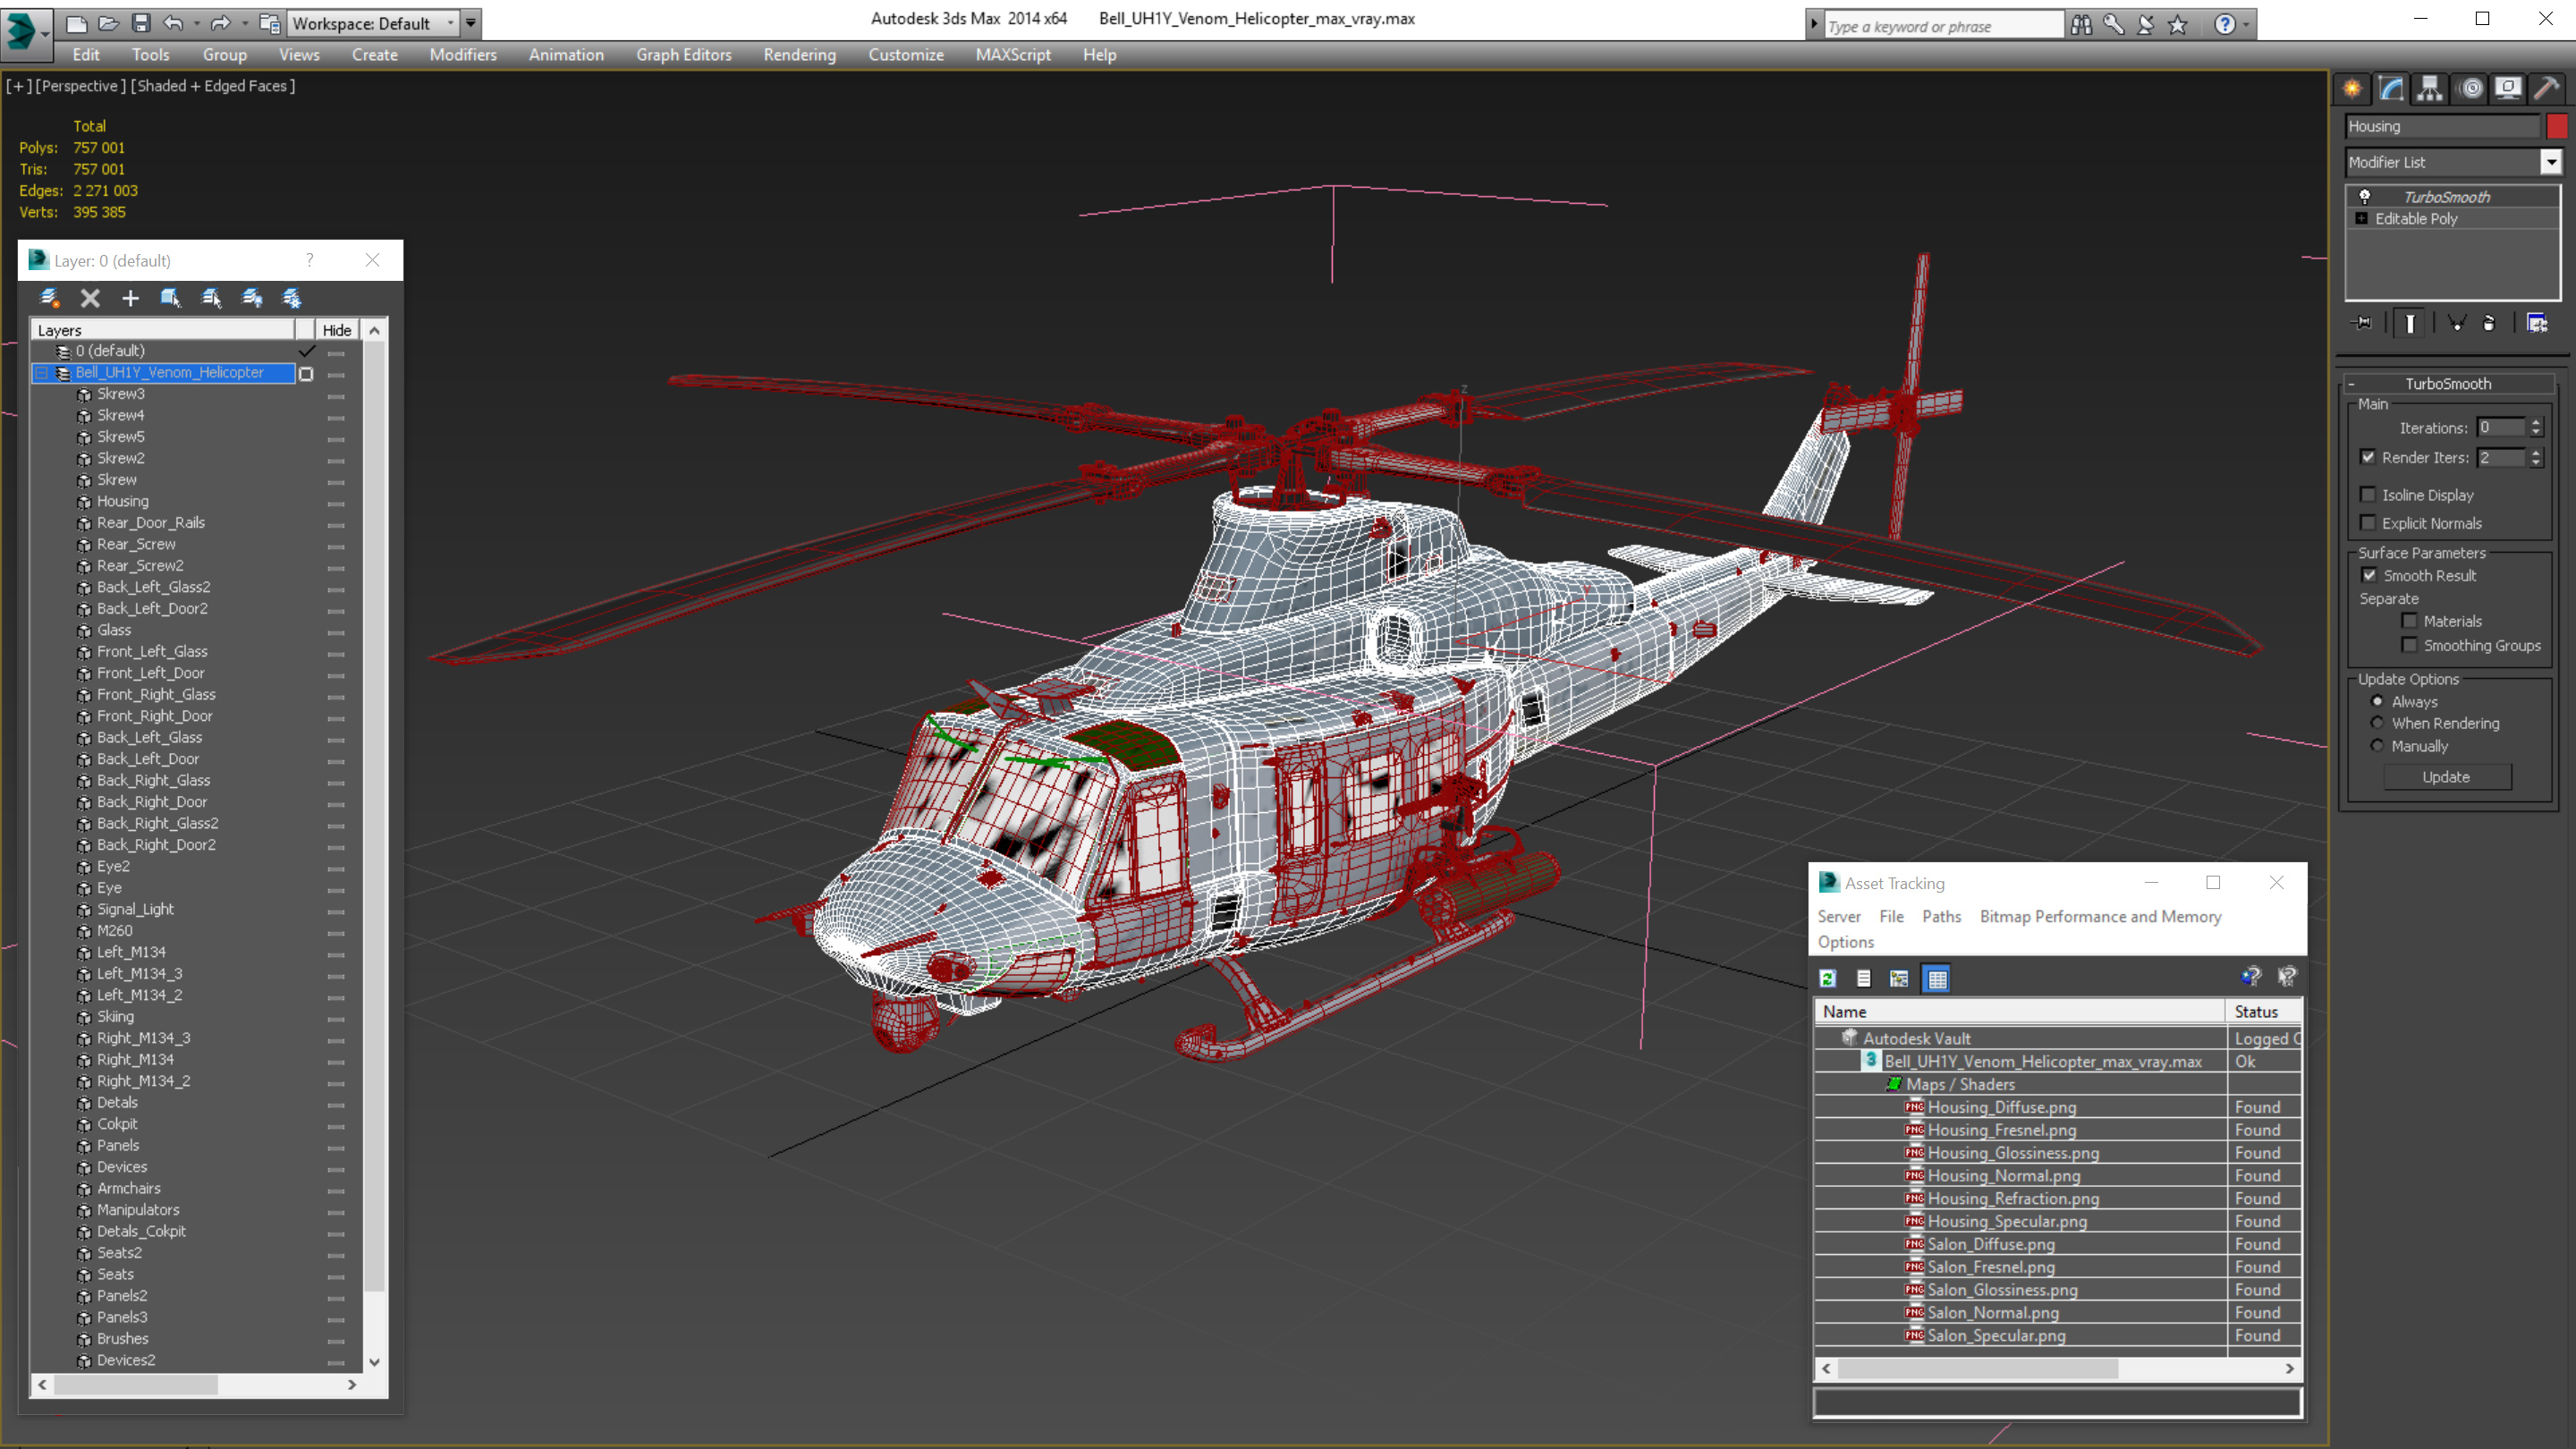This screenshot has width=2576, height=1449.
Task: Click [Shaded + Edged Faces] viewport label
Action: tap(213, 86)
